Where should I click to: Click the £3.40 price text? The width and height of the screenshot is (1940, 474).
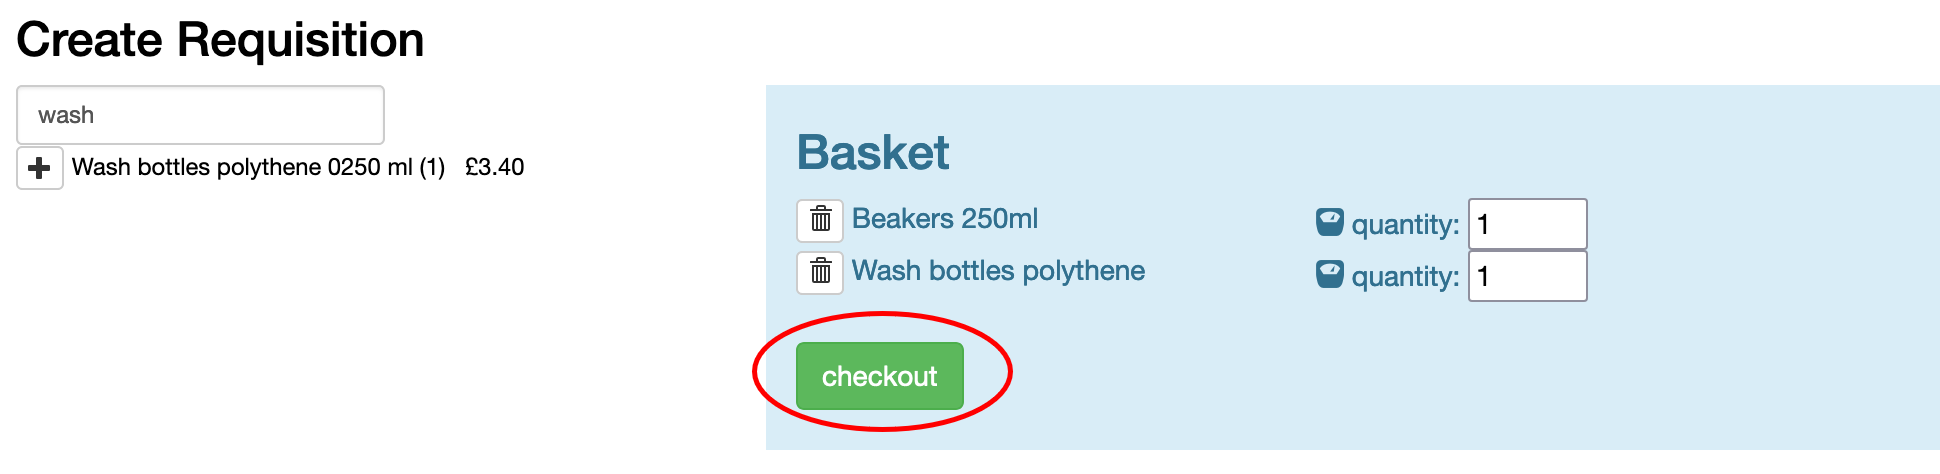tap(494, 167)
